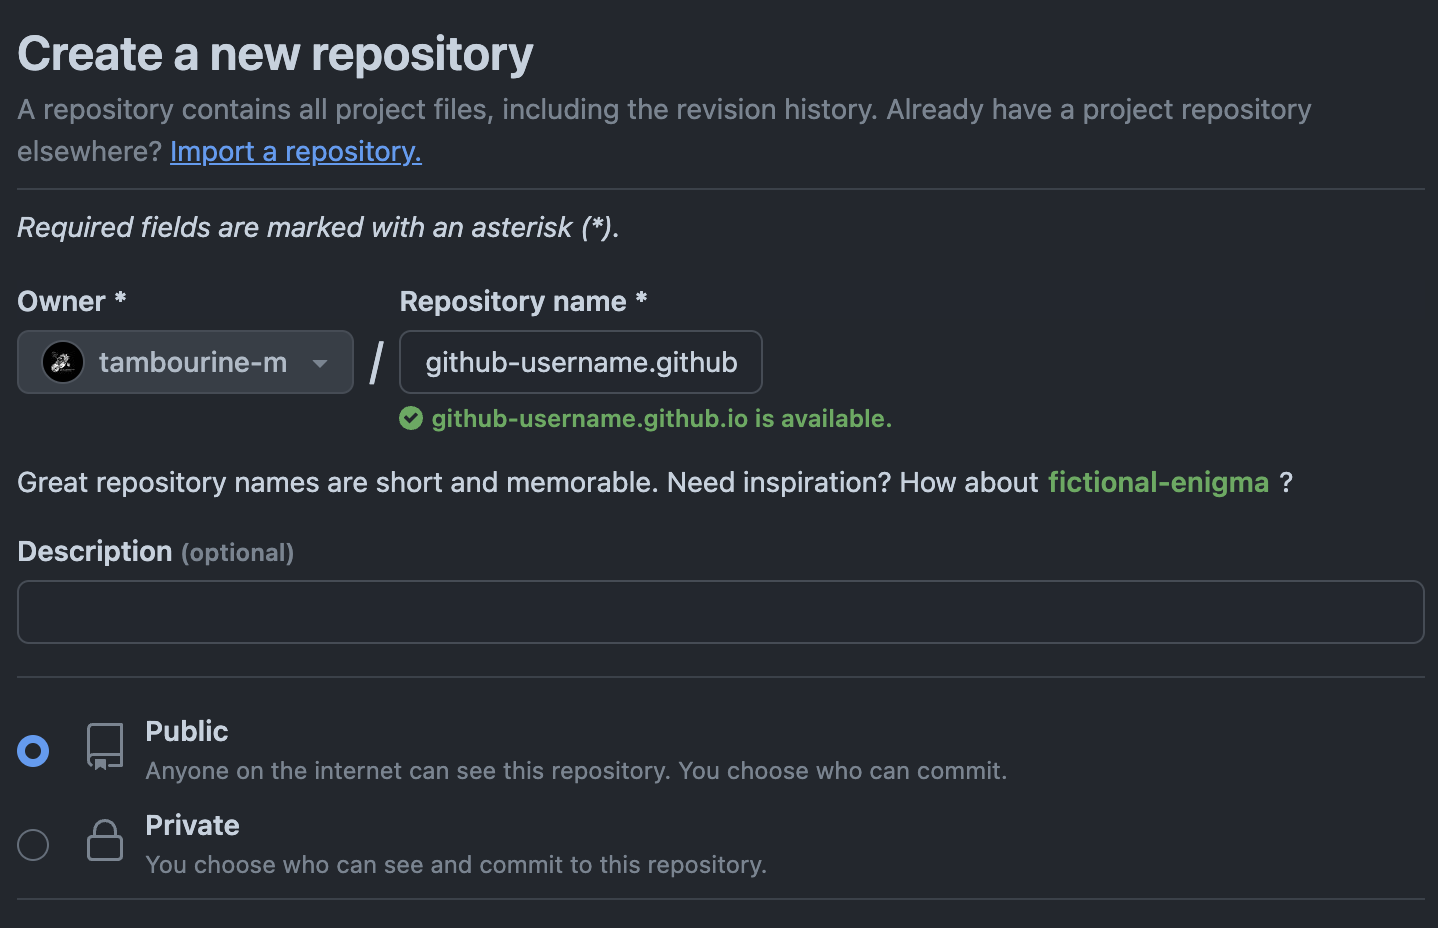The width and height of the screenshot is (1438, 928).
Task: Click the Public repository book icon
Action: [104, 746]
